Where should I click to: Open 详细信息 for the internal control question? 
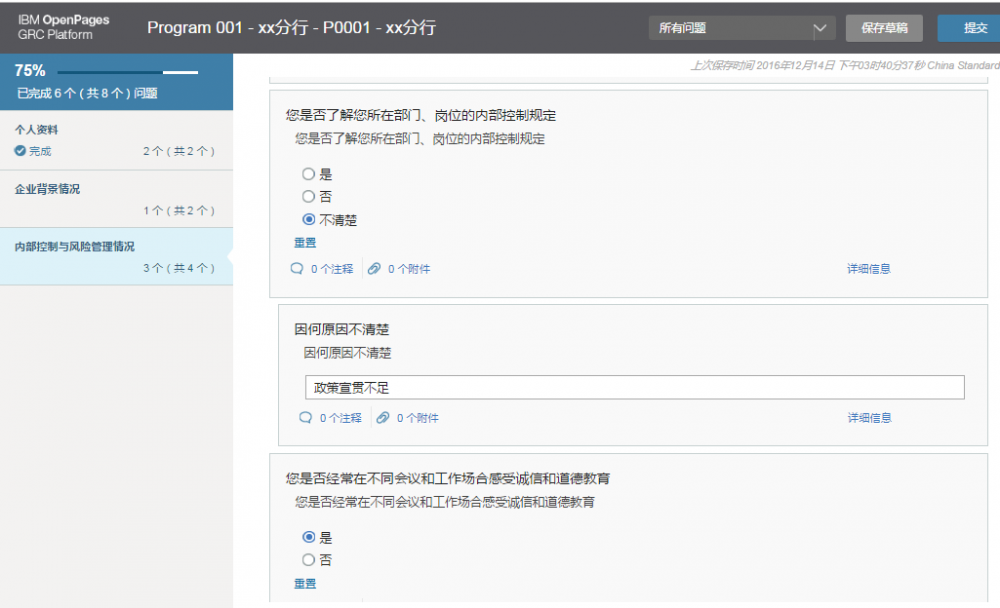coord(868,268)
